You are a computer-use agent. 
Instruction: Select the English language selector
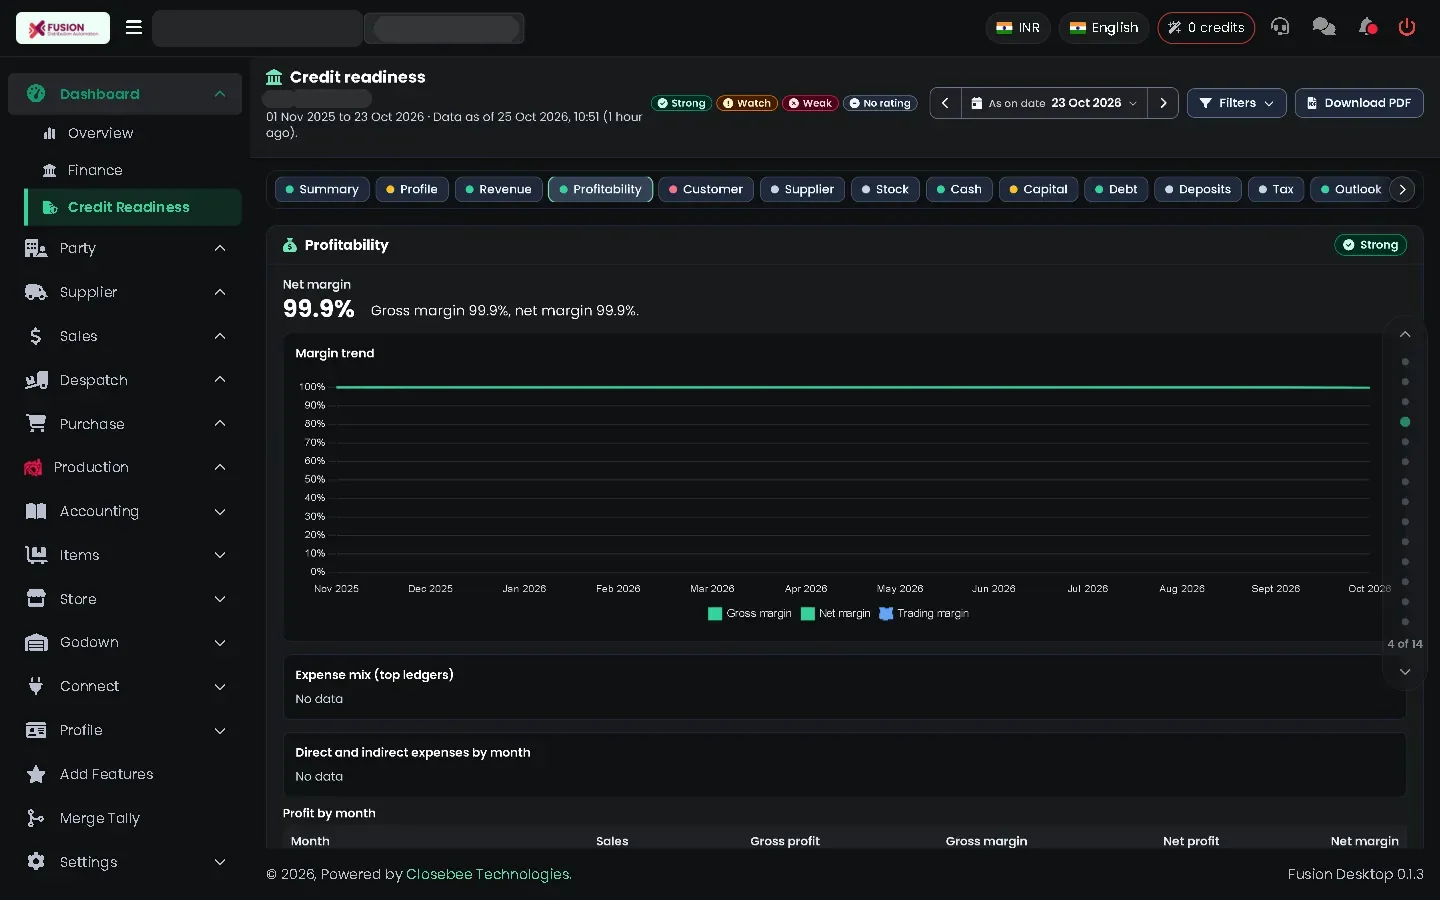pos(1104,27)
